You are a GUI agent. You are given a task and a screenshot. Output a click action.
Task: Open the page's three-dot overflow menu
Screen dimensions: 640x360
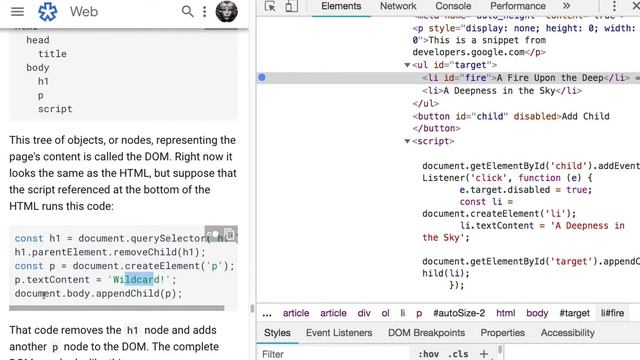204,11
